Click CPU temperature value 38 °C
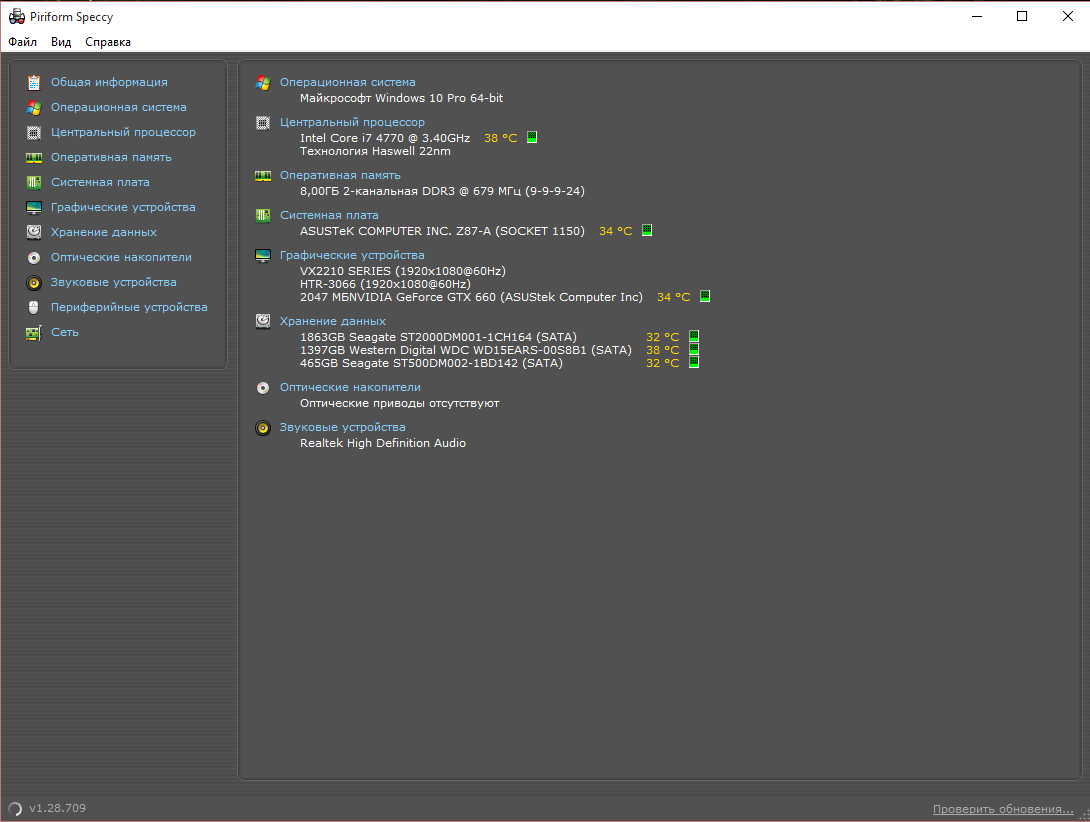Viewport: 1090px width, 822px height. pyautogui.click(x=501, y=138)
